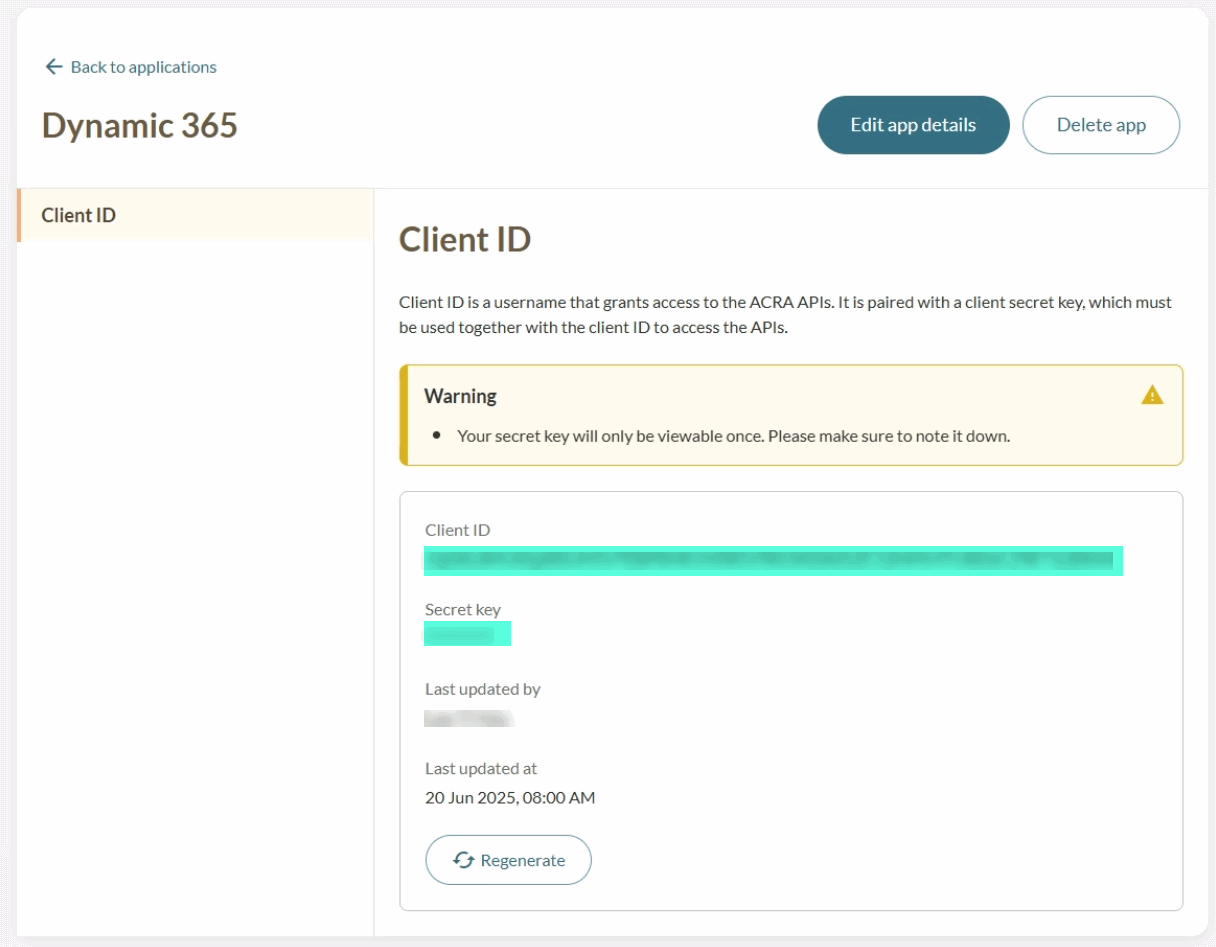Select the Client ID sidebar tab

tap(195, 215)
